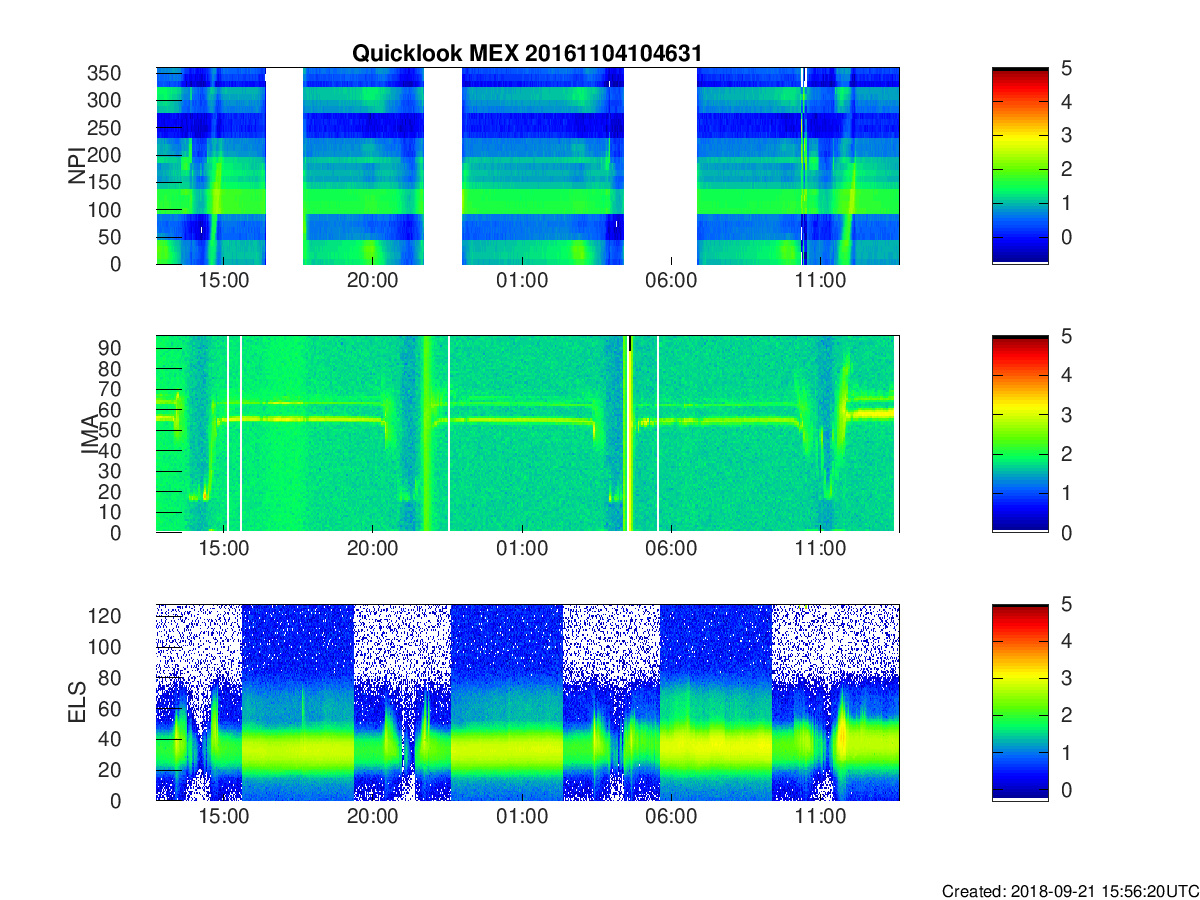Click the 11:00 time label under NPI panel

tap(820, 282)
